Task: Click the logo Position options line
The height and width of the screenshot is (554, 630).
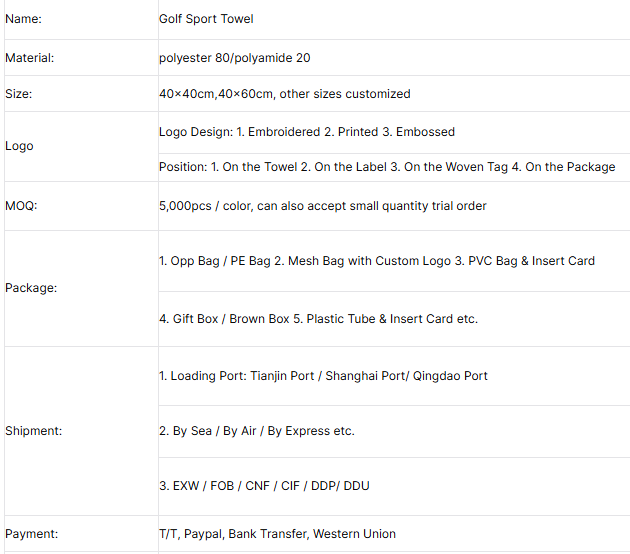Action: pyautogui.click(x=387, y=167)
